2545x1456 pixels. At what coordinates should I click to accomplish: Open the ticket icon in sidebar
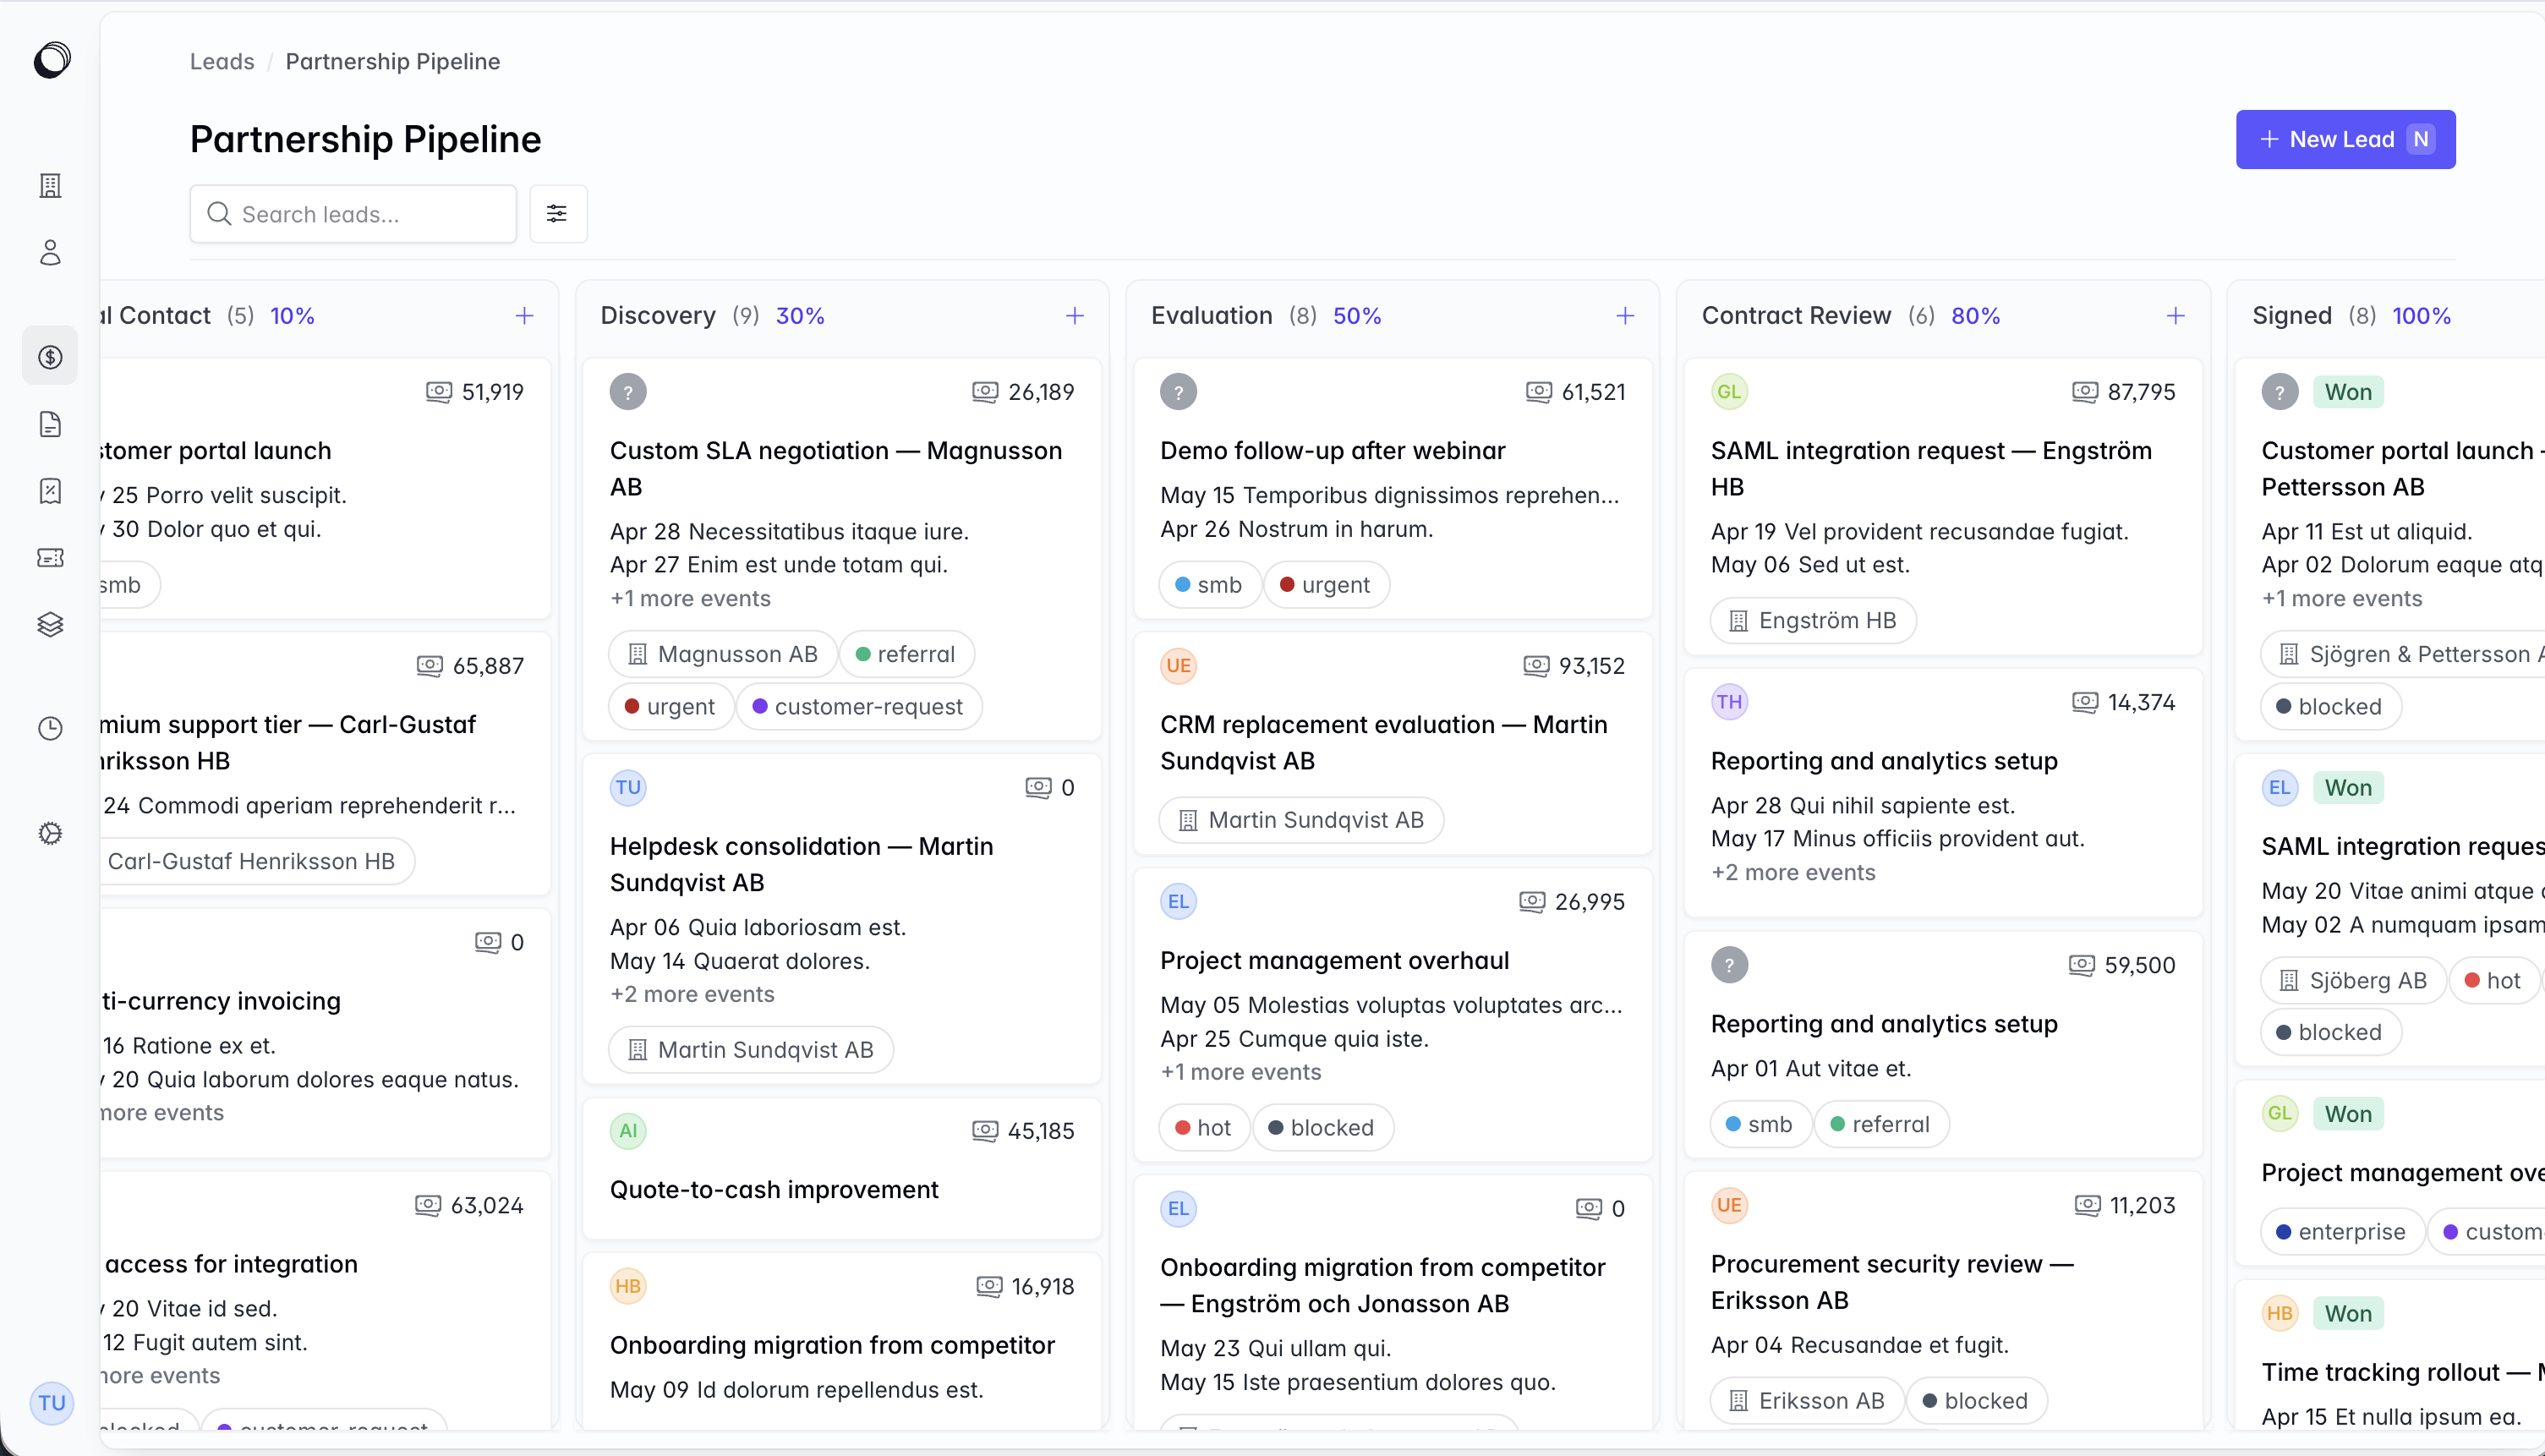(x=50, y=557)
